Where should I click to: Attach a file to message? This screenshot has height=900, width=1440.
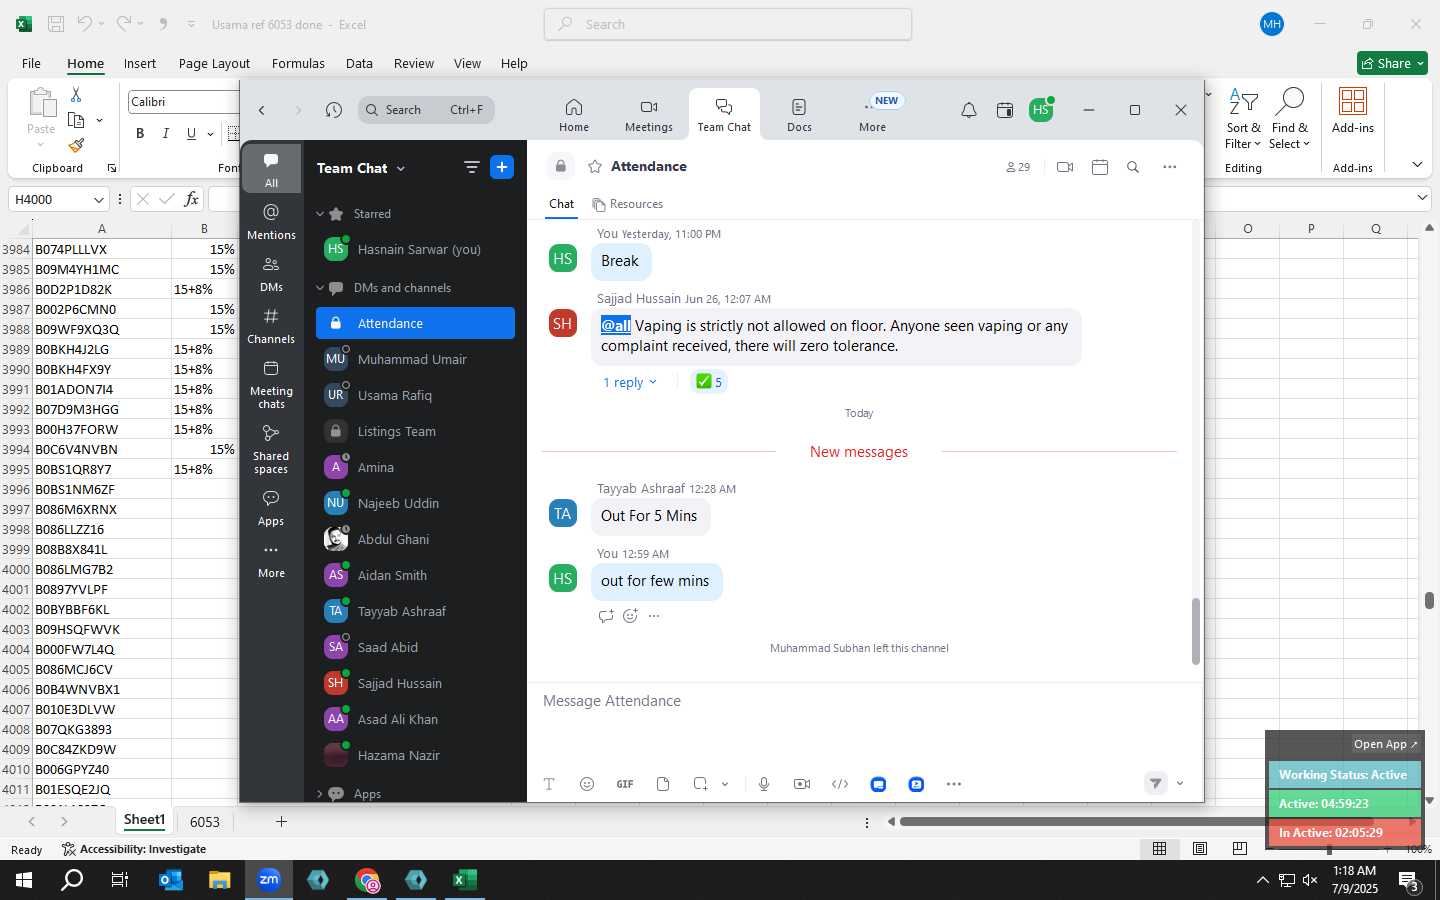(663, 784)
